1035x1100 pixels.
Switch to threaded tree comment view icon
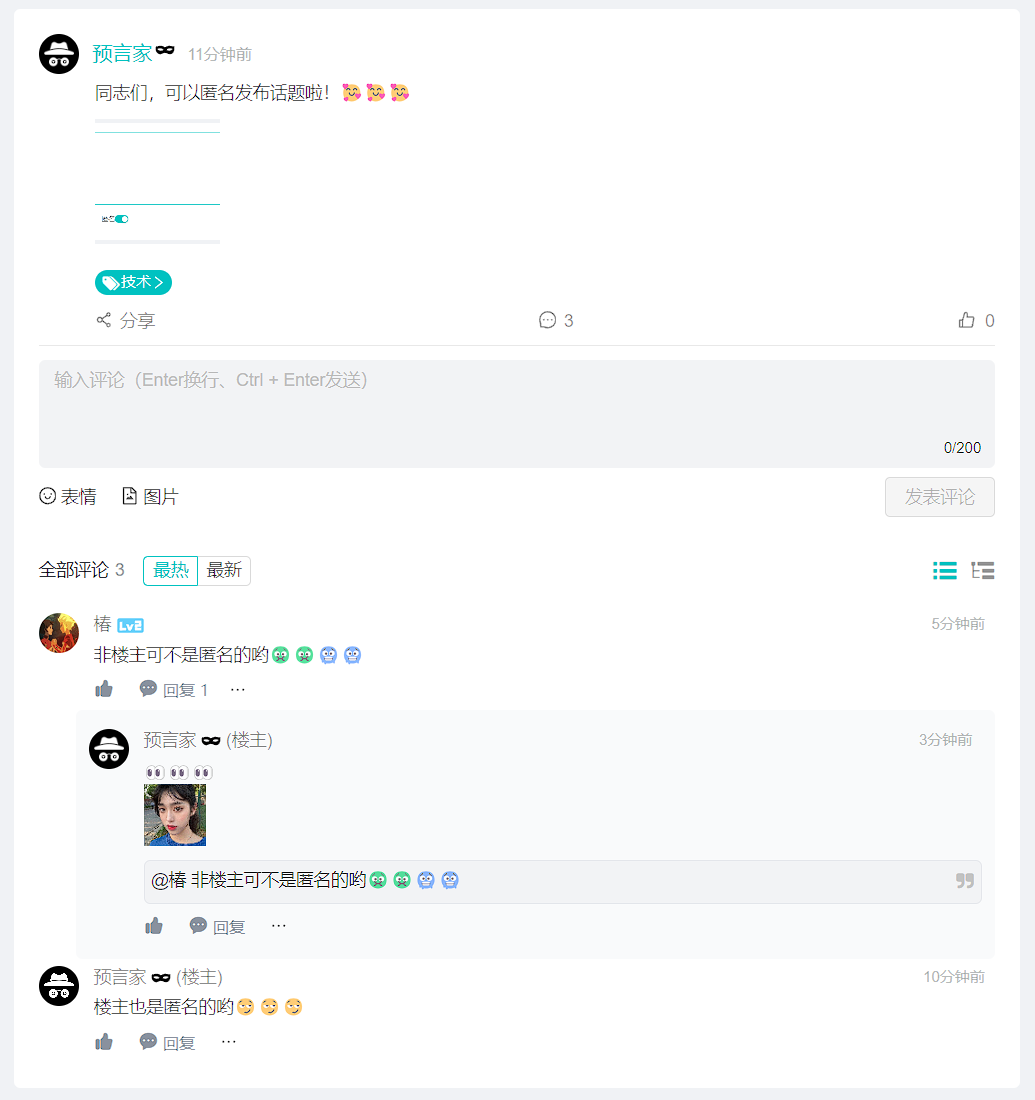coord(983,571)
